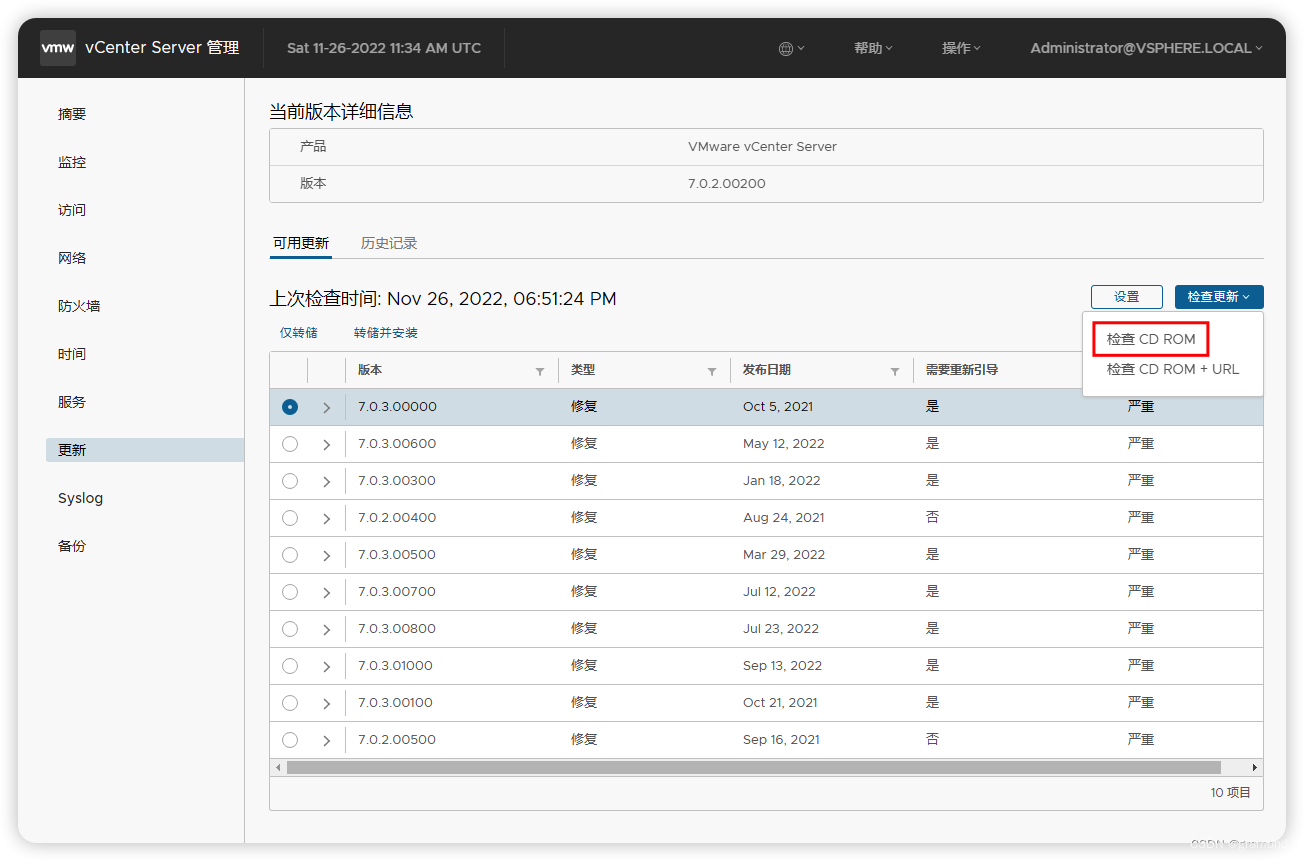Click the 10 项目 item count

pyautogui.click(x=1231, y=793)
